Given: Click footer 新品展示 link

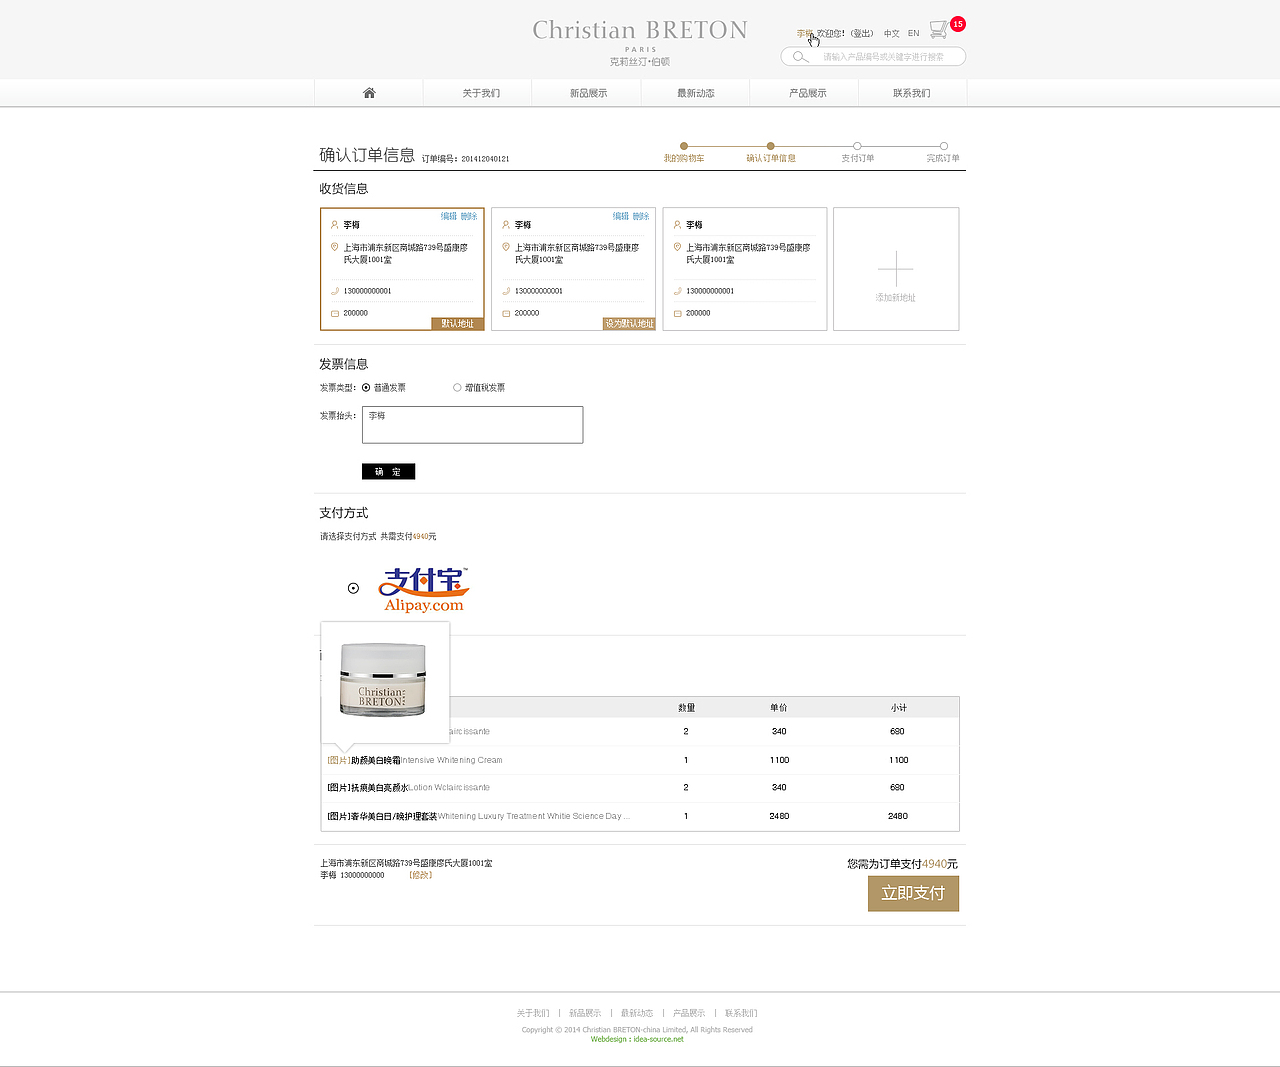Looking at the screenshot, I should [585, 1013].
